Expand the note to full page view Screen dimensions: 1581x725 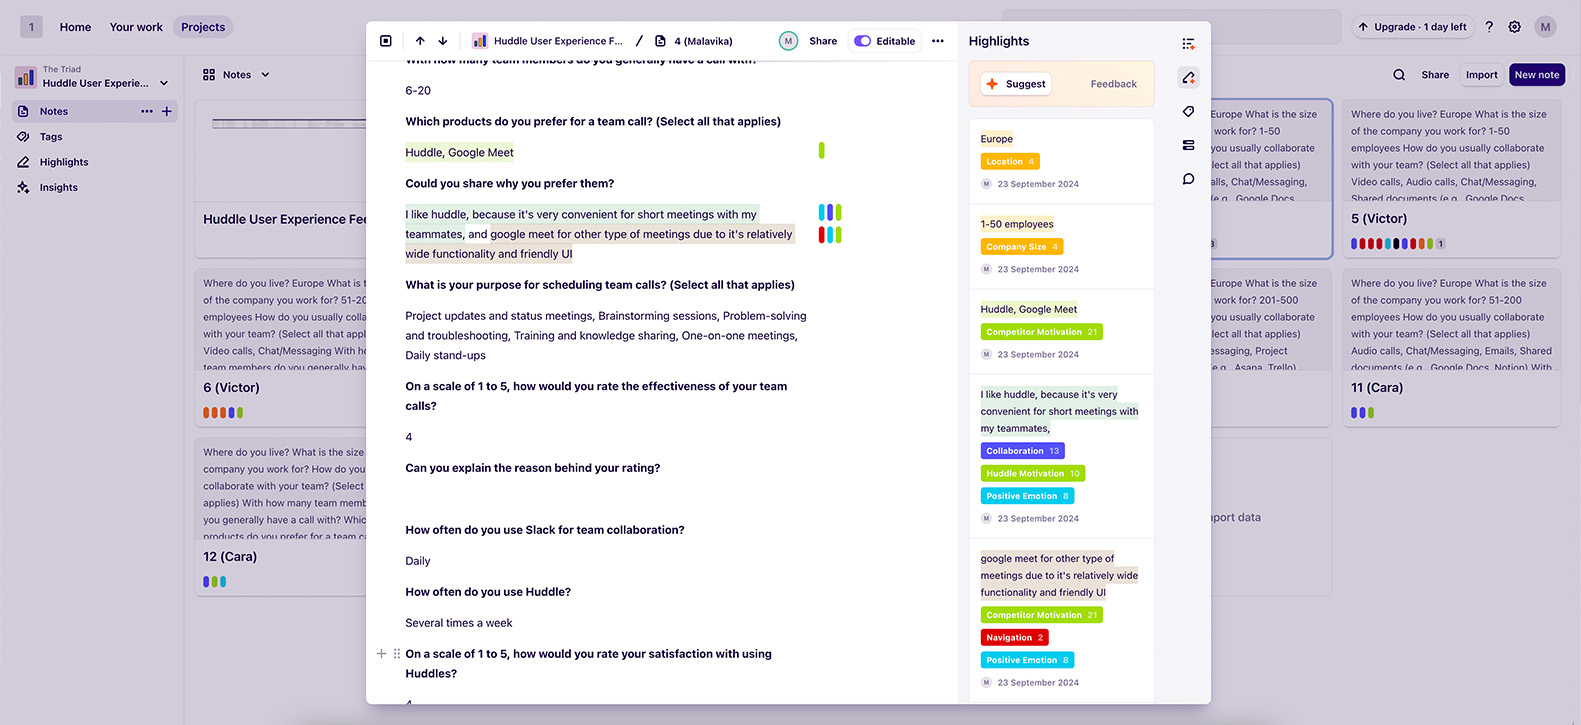tap(386, 41)
